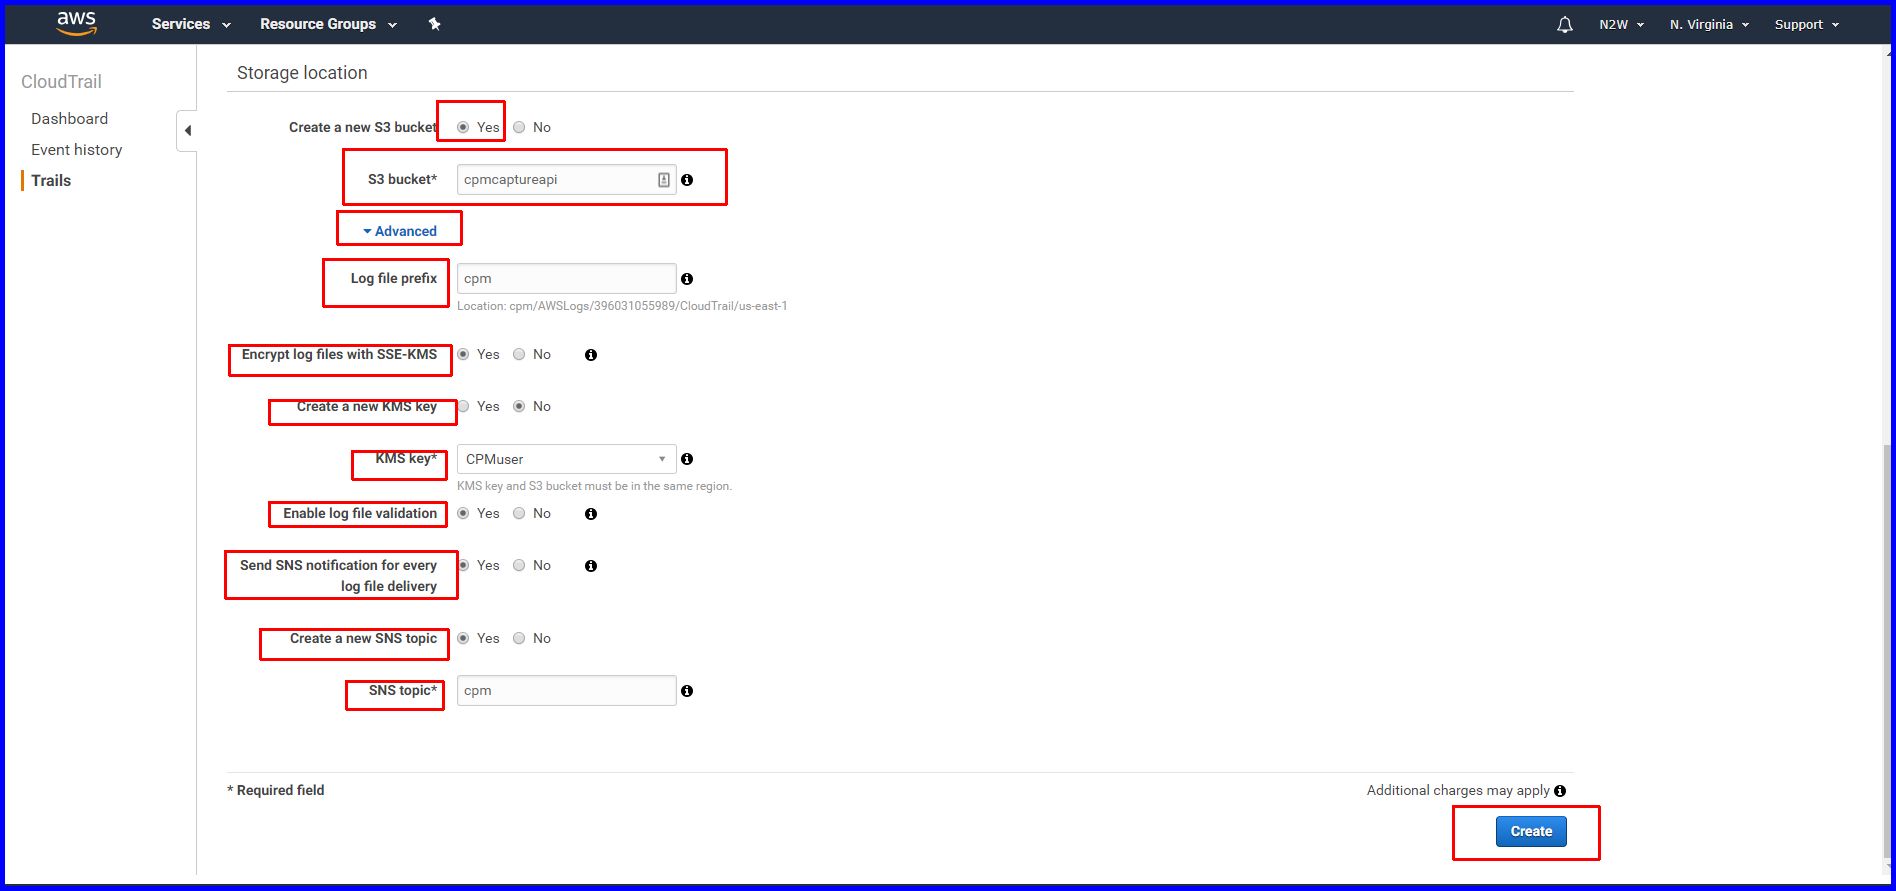Image resolution: width=1896 pixels, height=891 pixels.
Task: Go to CloudTrail Dashboard
Action: click(69, 118)
